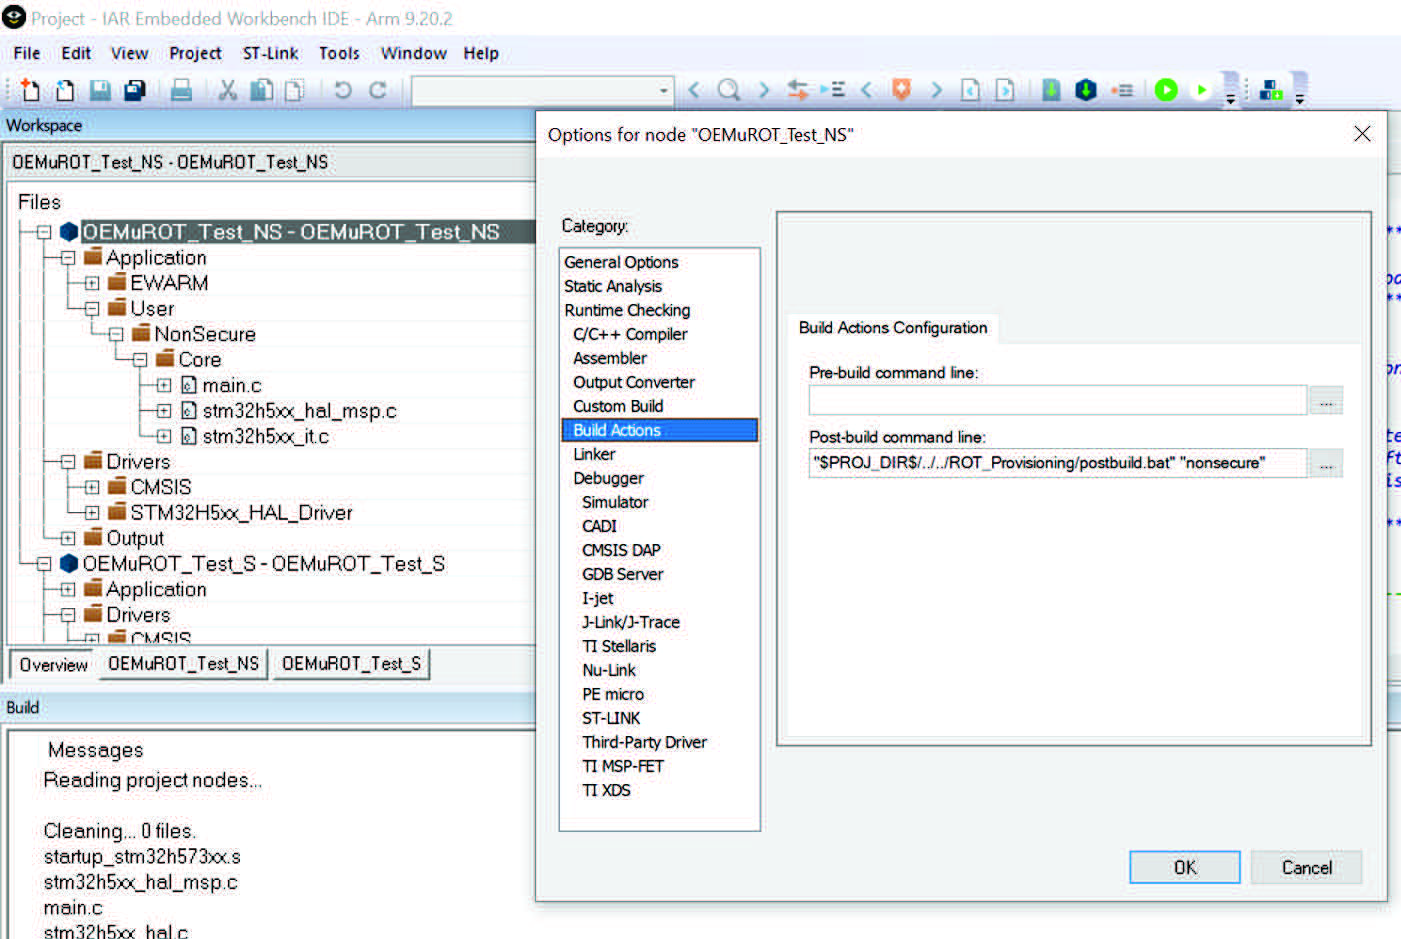Select C/C++ Compiler category
Image resolution: width=1401 pixels, height=939 pixels.
tap(630, 334)
